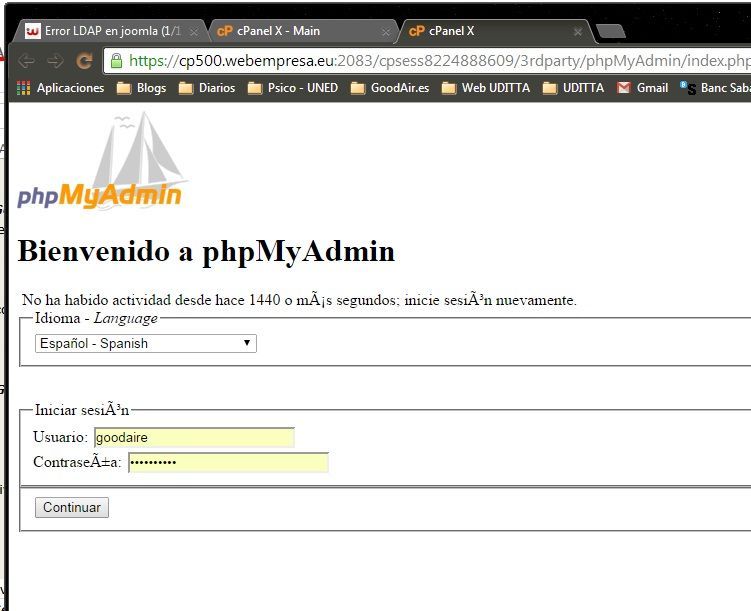Screen dimensions: 751x611
Task: Click the Bienvenido a phpMyAdmin heading
Action: click(206, 251)
